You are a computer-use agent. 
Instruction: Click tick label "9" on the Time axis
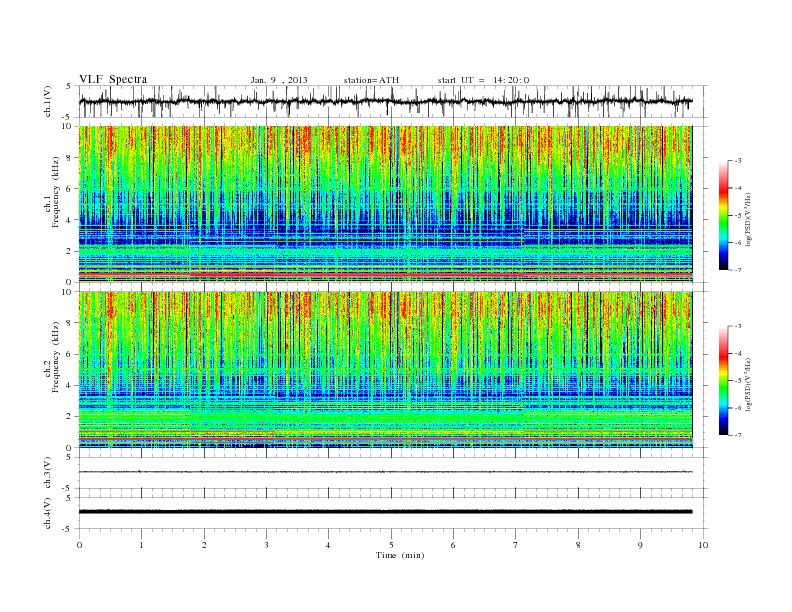tap(640, 545)
